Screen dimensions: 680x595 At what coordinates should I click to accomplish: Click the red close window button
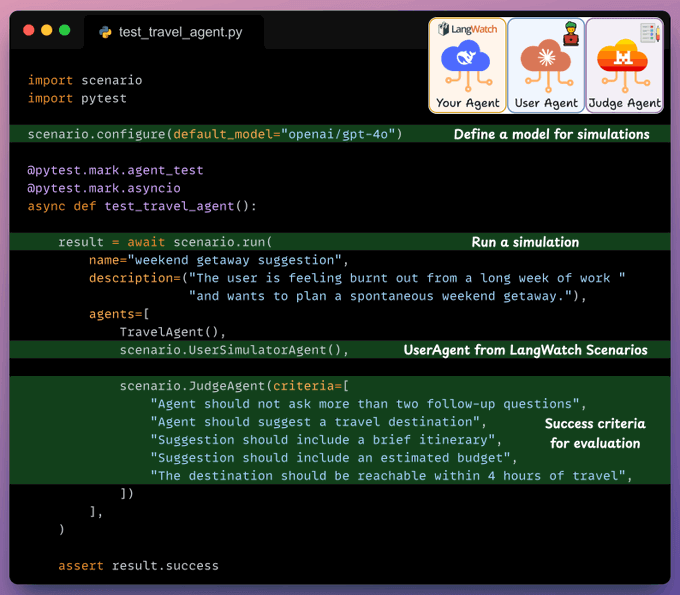click(x=29, y=31)
